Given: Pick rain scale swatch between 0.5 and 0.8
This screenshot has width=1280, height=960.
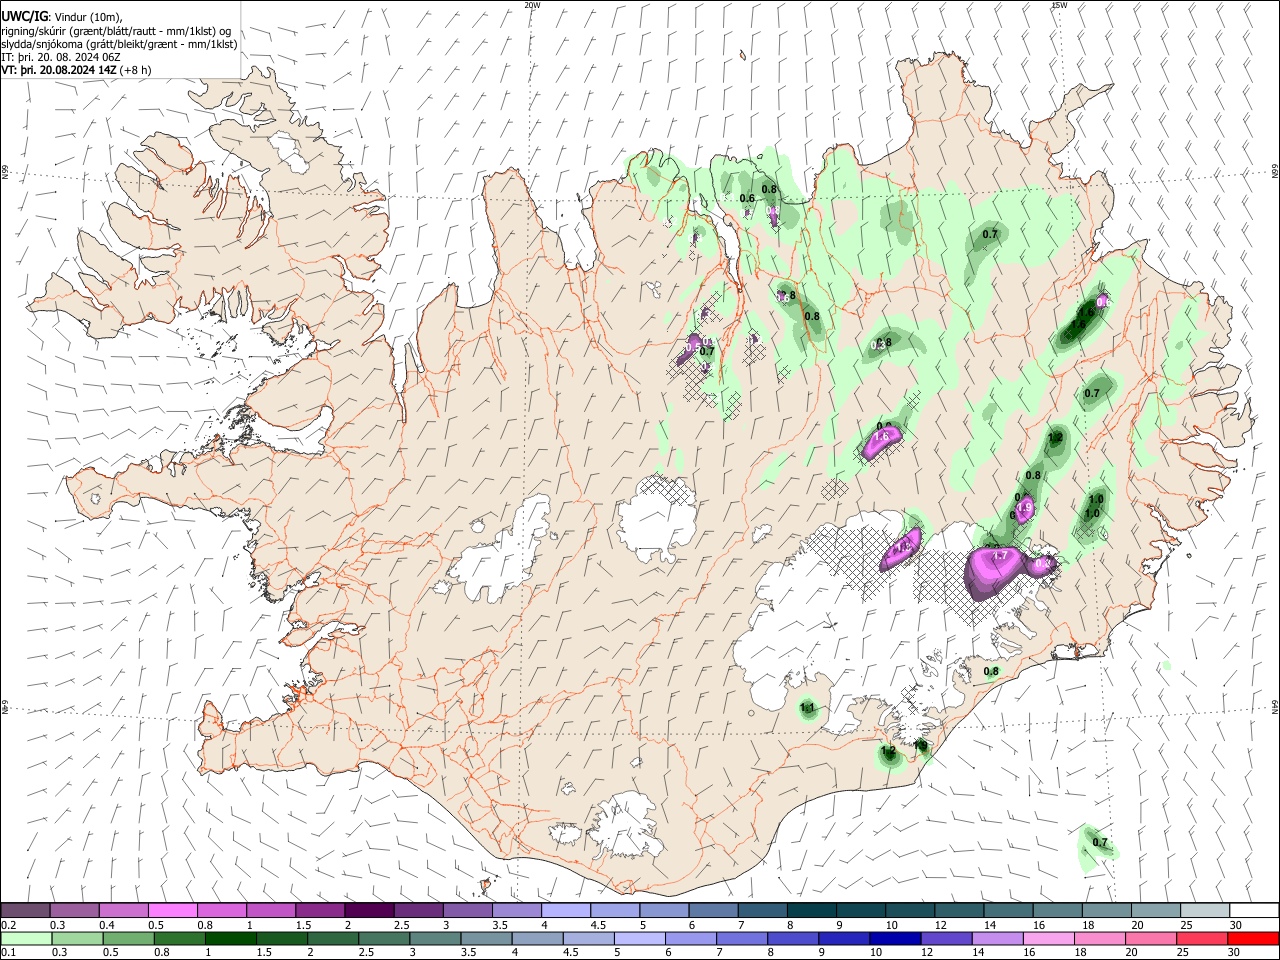Looking at the screenshot, I should 128,938.
